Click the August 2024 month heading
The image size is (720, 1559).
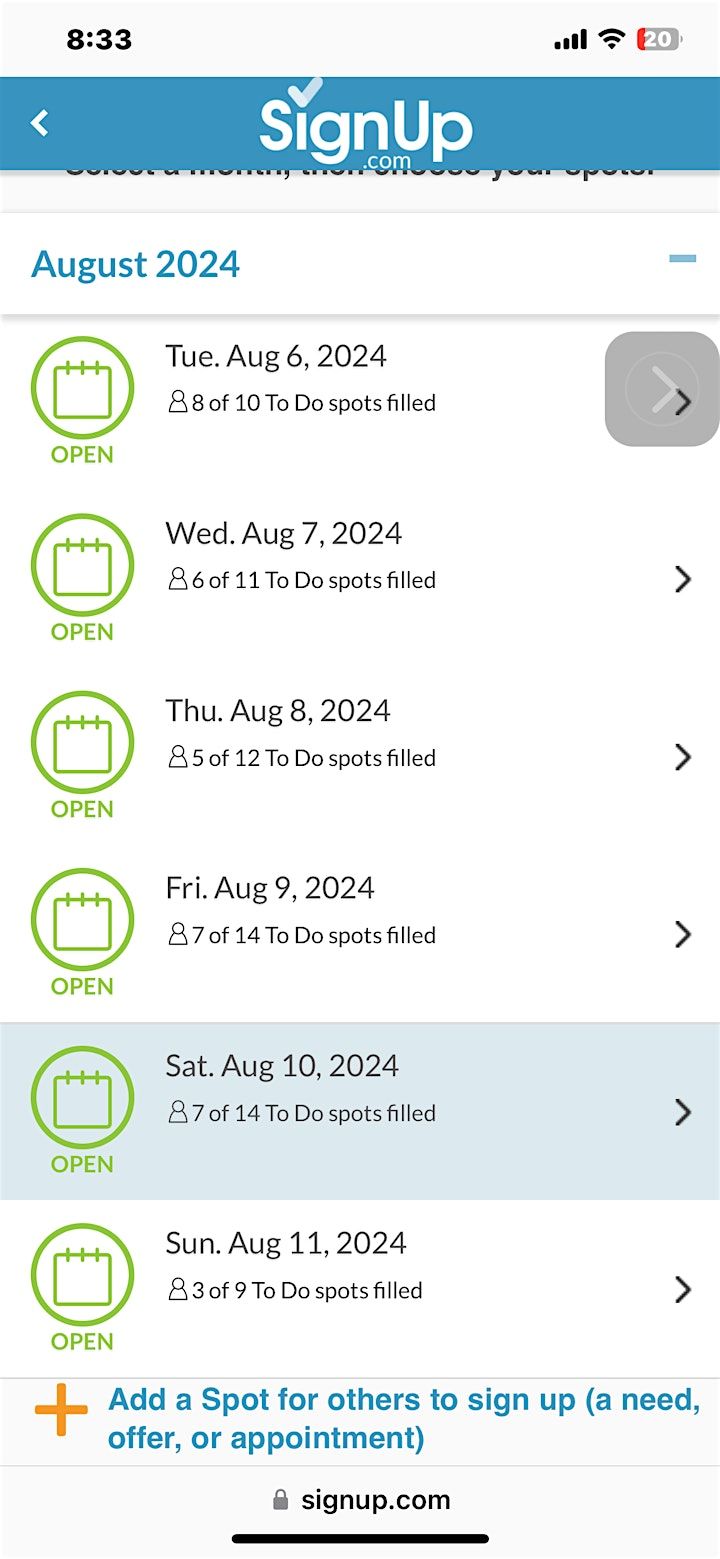136,264
